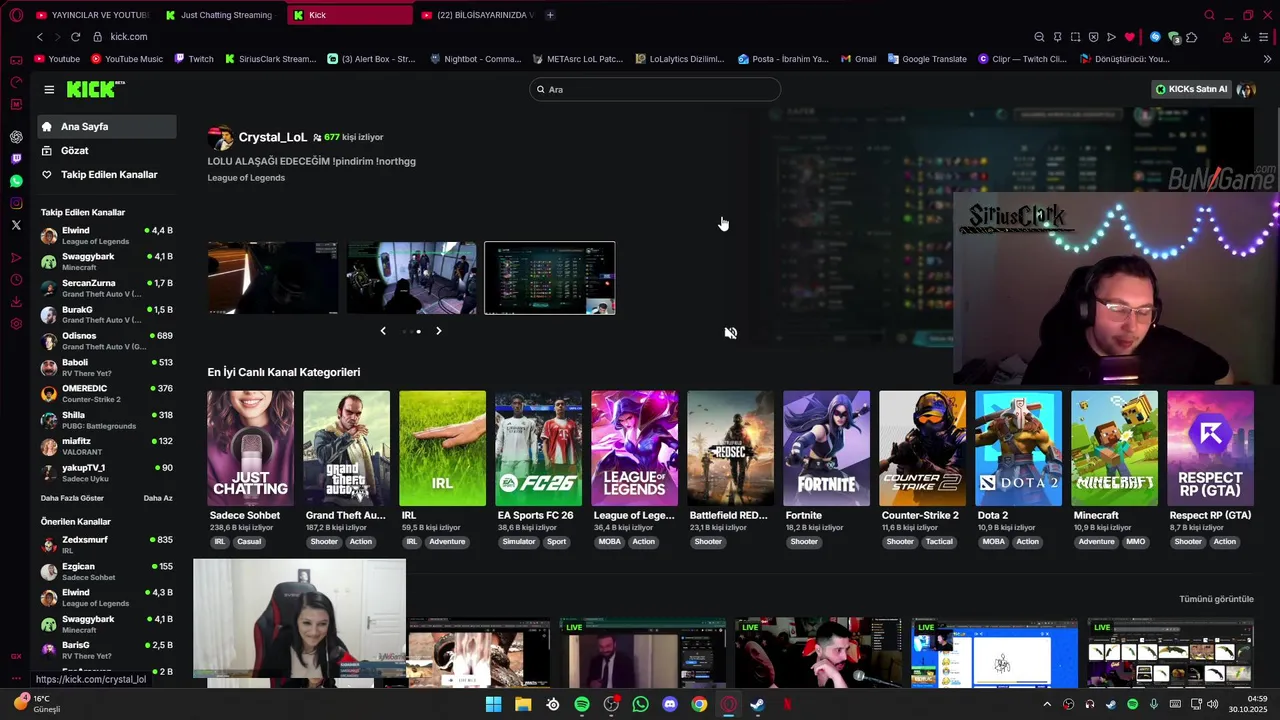Switch to Just Chatting Streaming tab
The height and width of the screenshot is (720, 1280).
point(220,15)
